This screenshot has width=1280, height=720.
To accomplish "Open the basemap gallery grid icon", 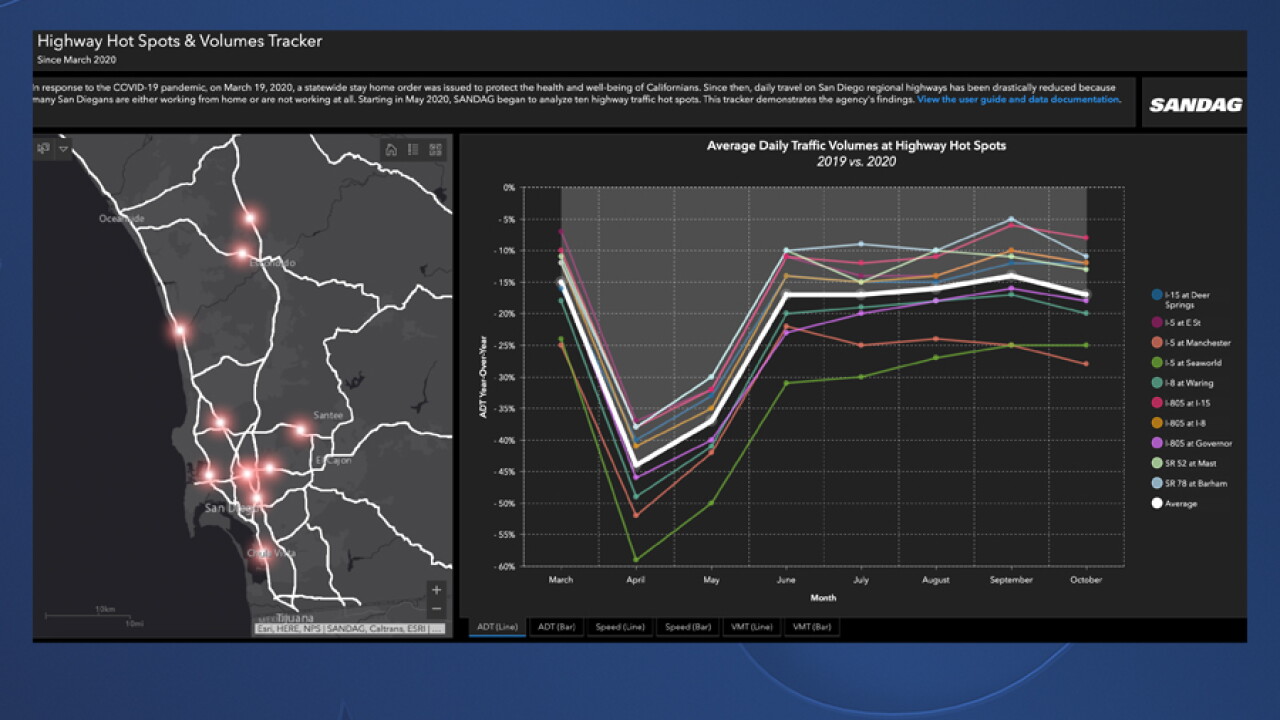I will click(435, 149).
